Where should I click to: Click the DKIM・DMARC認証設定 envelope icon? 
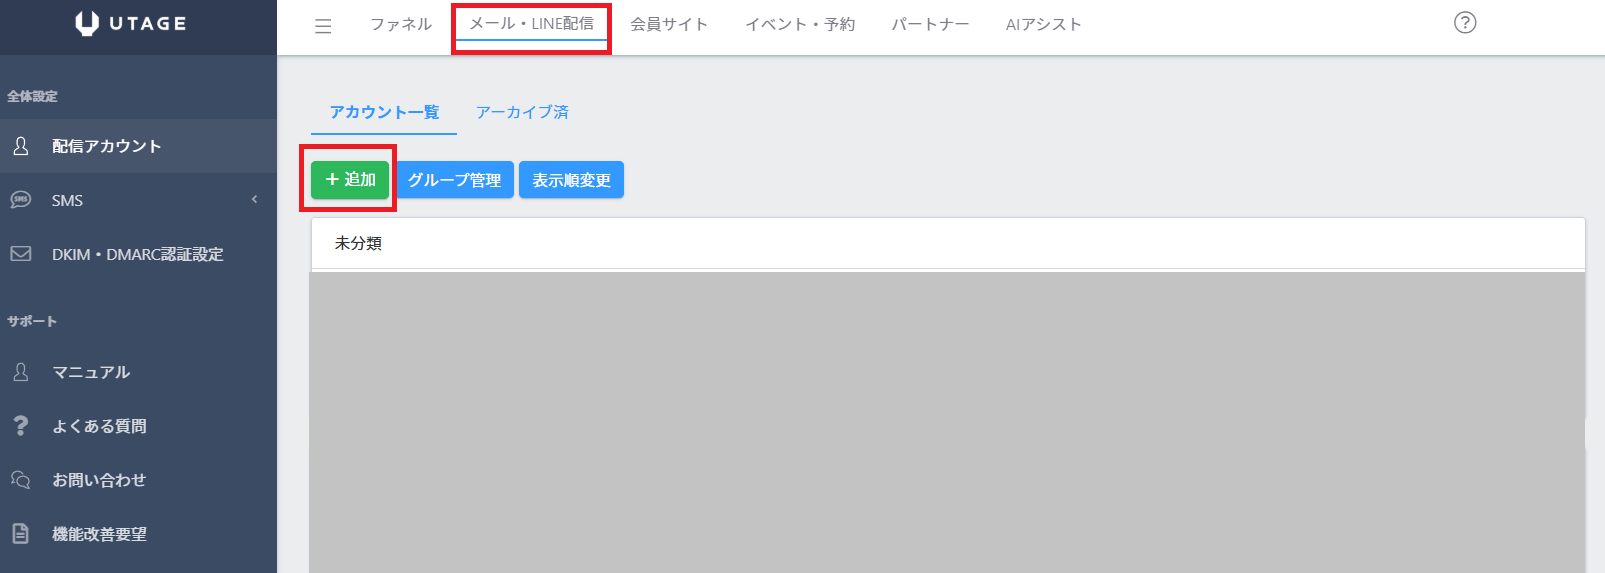[21, 254]
